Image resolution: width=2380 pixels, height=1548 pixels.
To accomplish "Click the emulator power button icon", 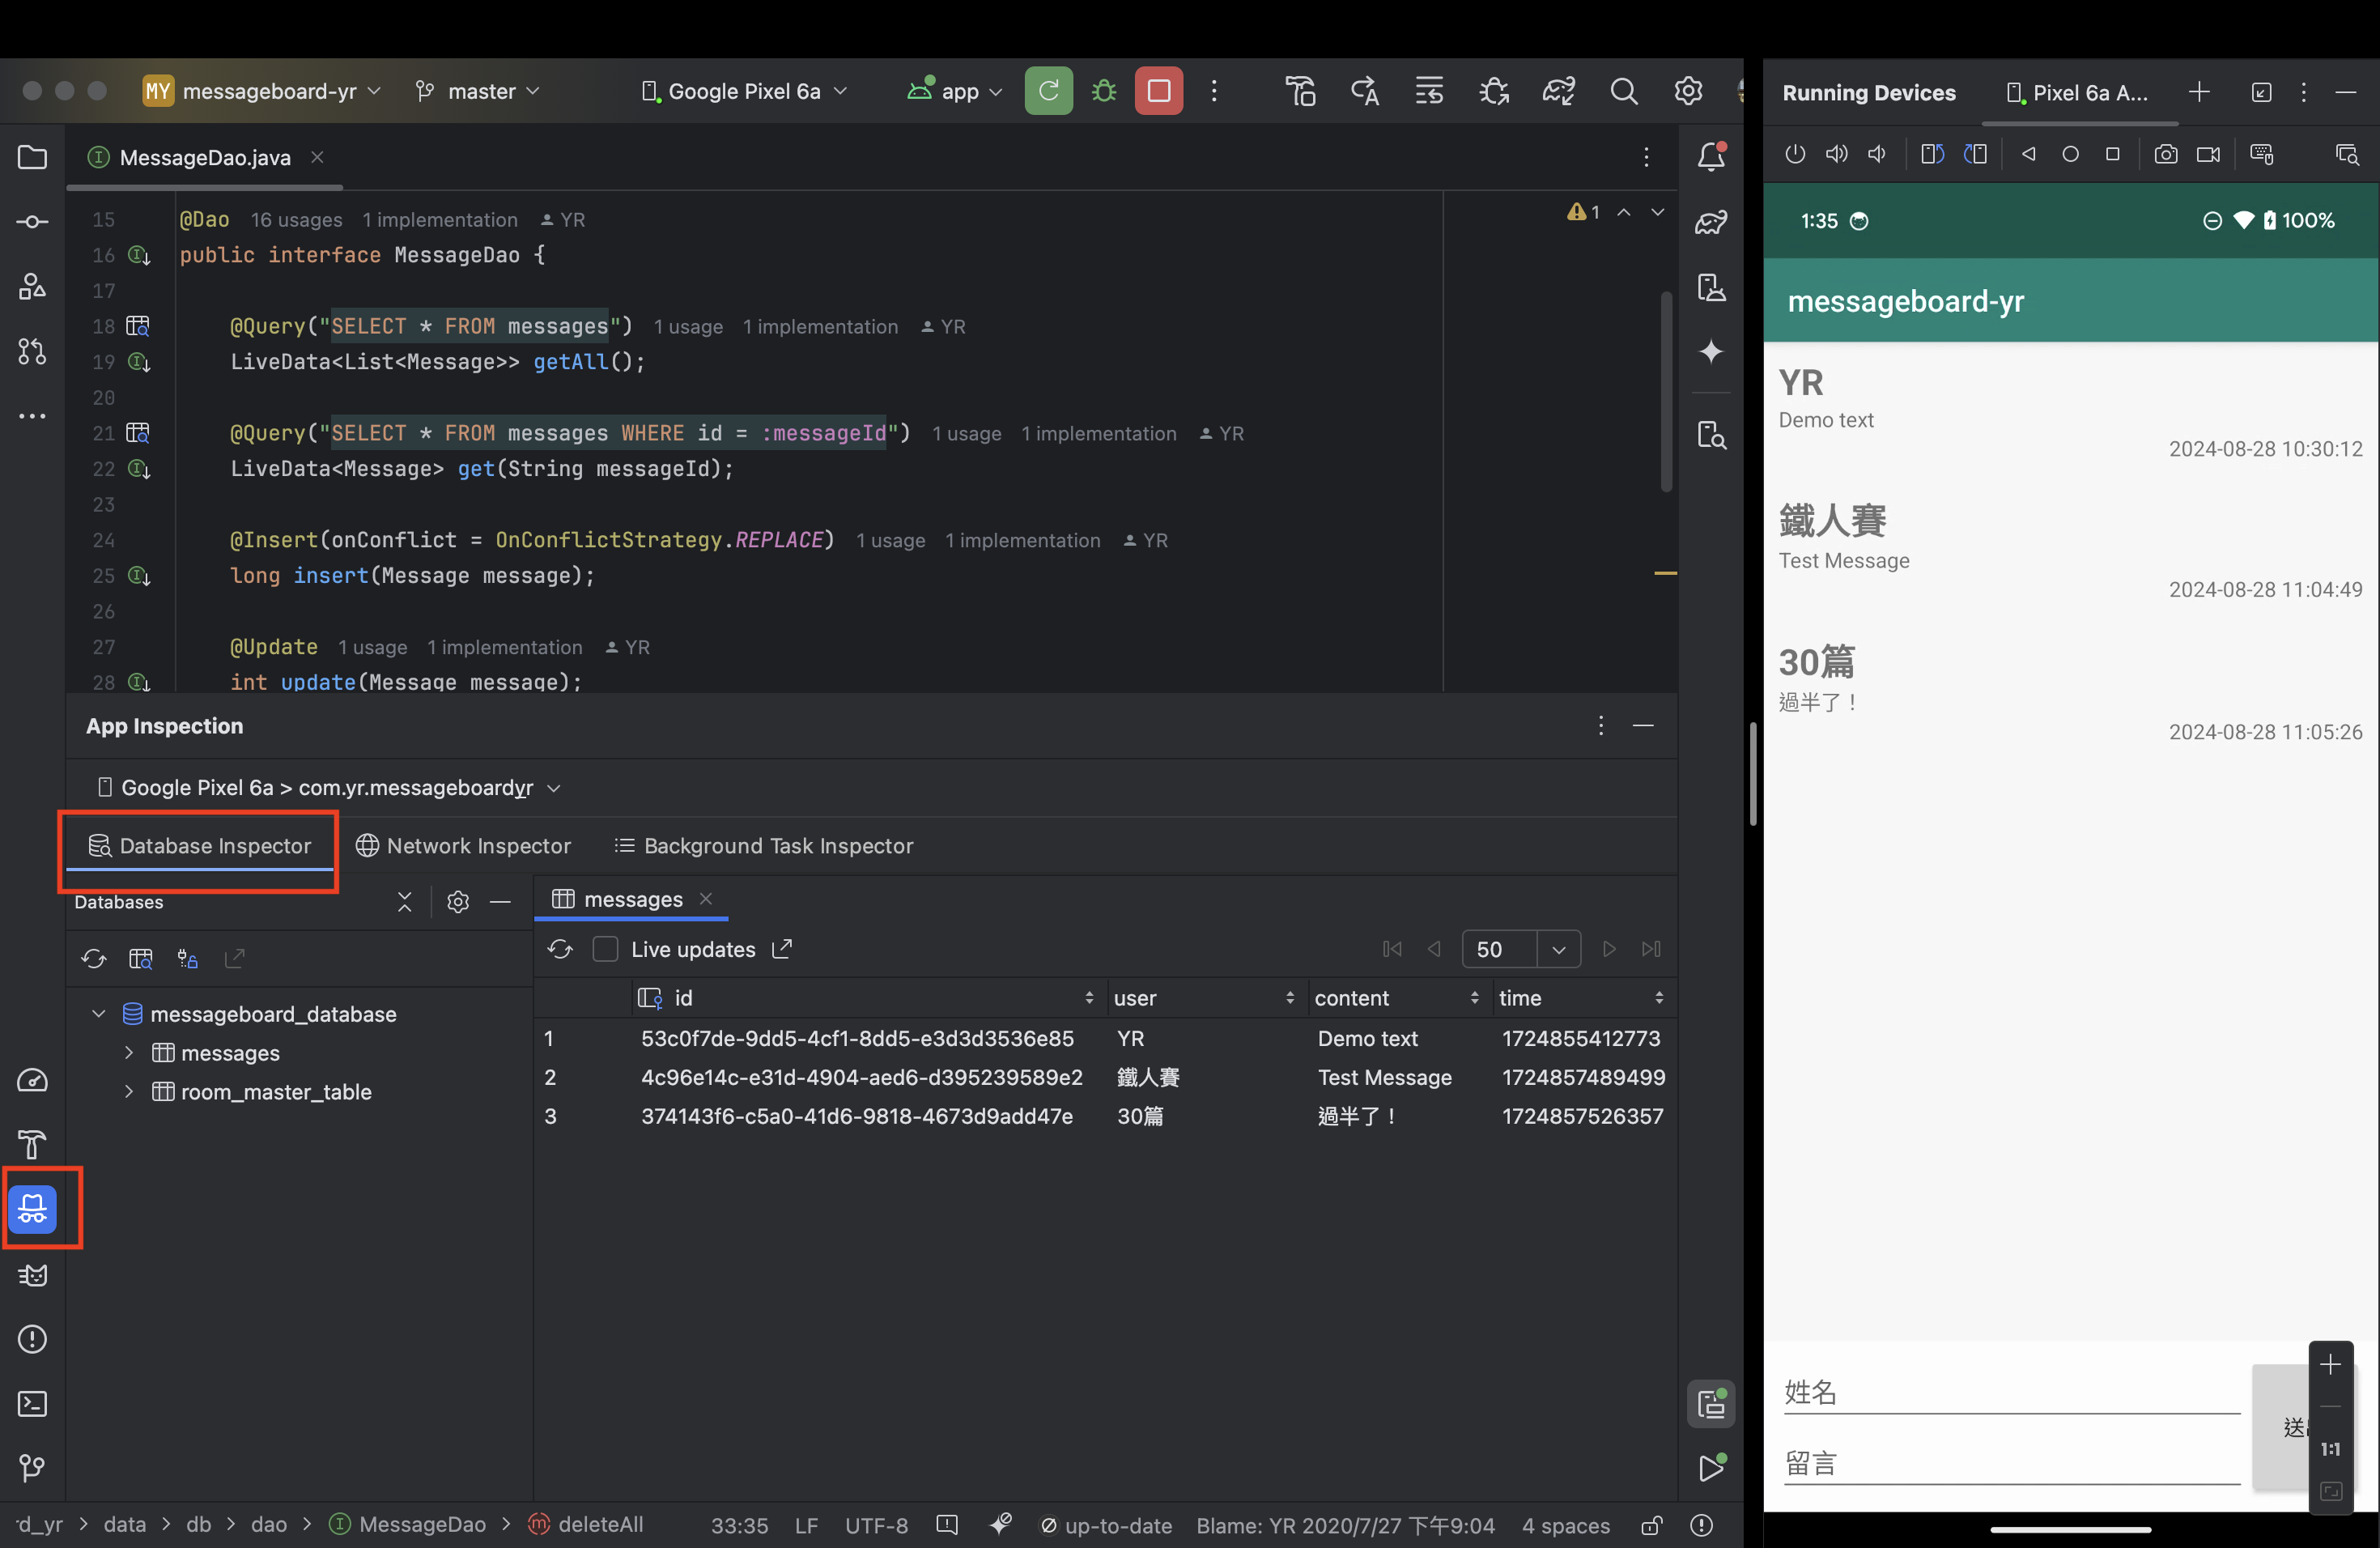I will tap(1795, 154).
